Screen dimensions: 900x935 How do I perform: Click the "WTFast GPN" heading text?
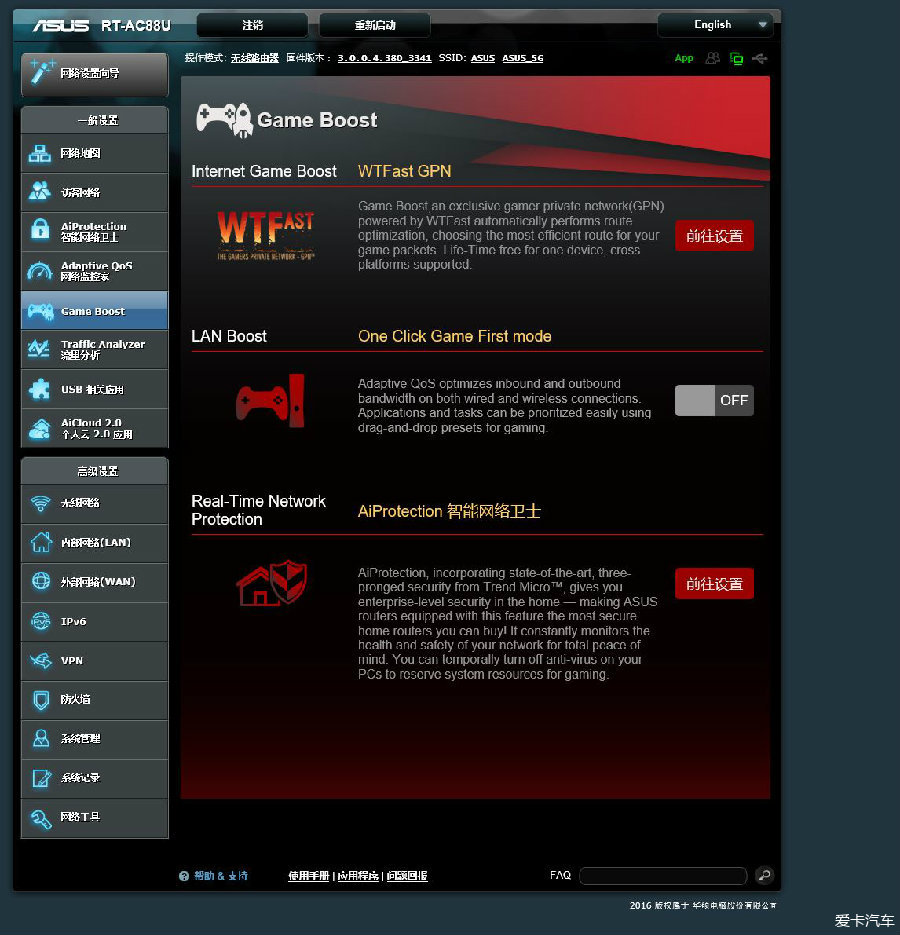(x=404, y=172)
